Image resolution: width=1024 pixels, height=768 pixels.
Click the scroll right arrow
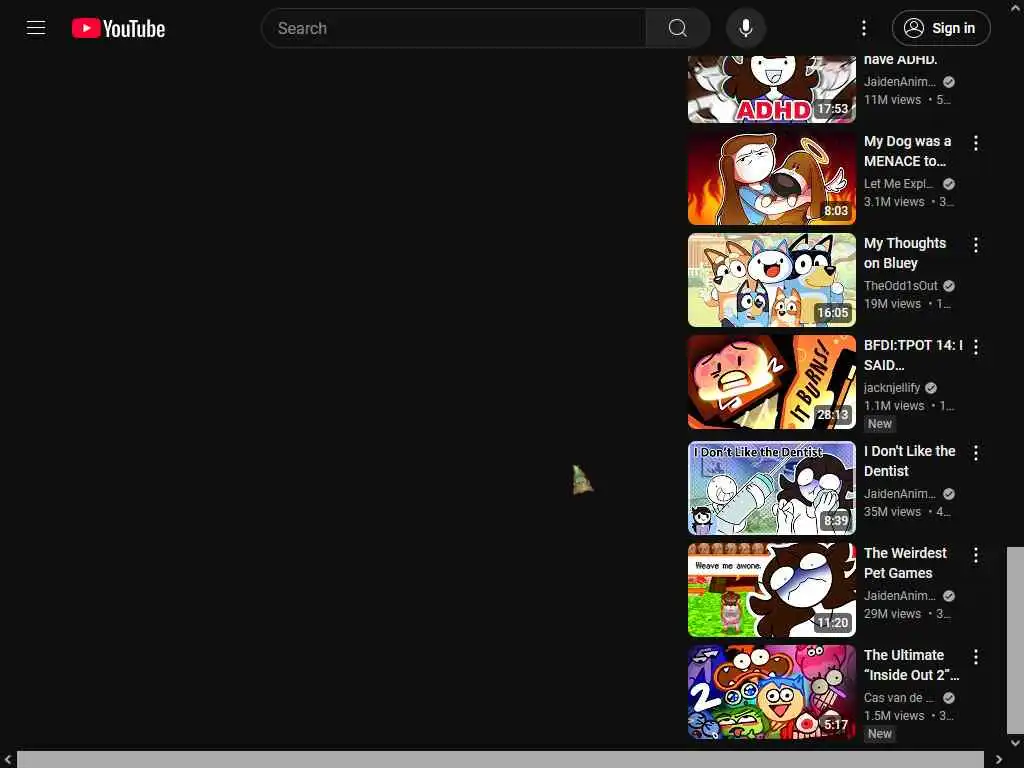point(999,760)
